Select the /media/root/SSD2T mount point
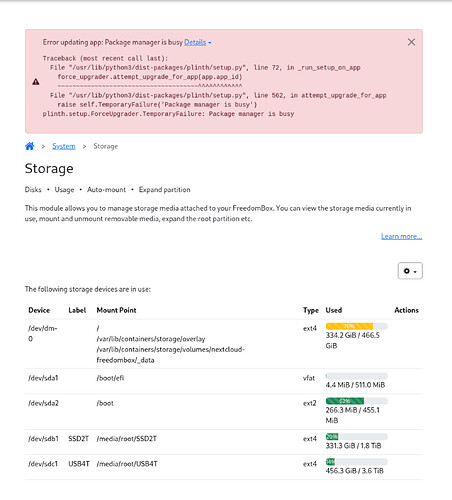 click(x=127, y=439)
